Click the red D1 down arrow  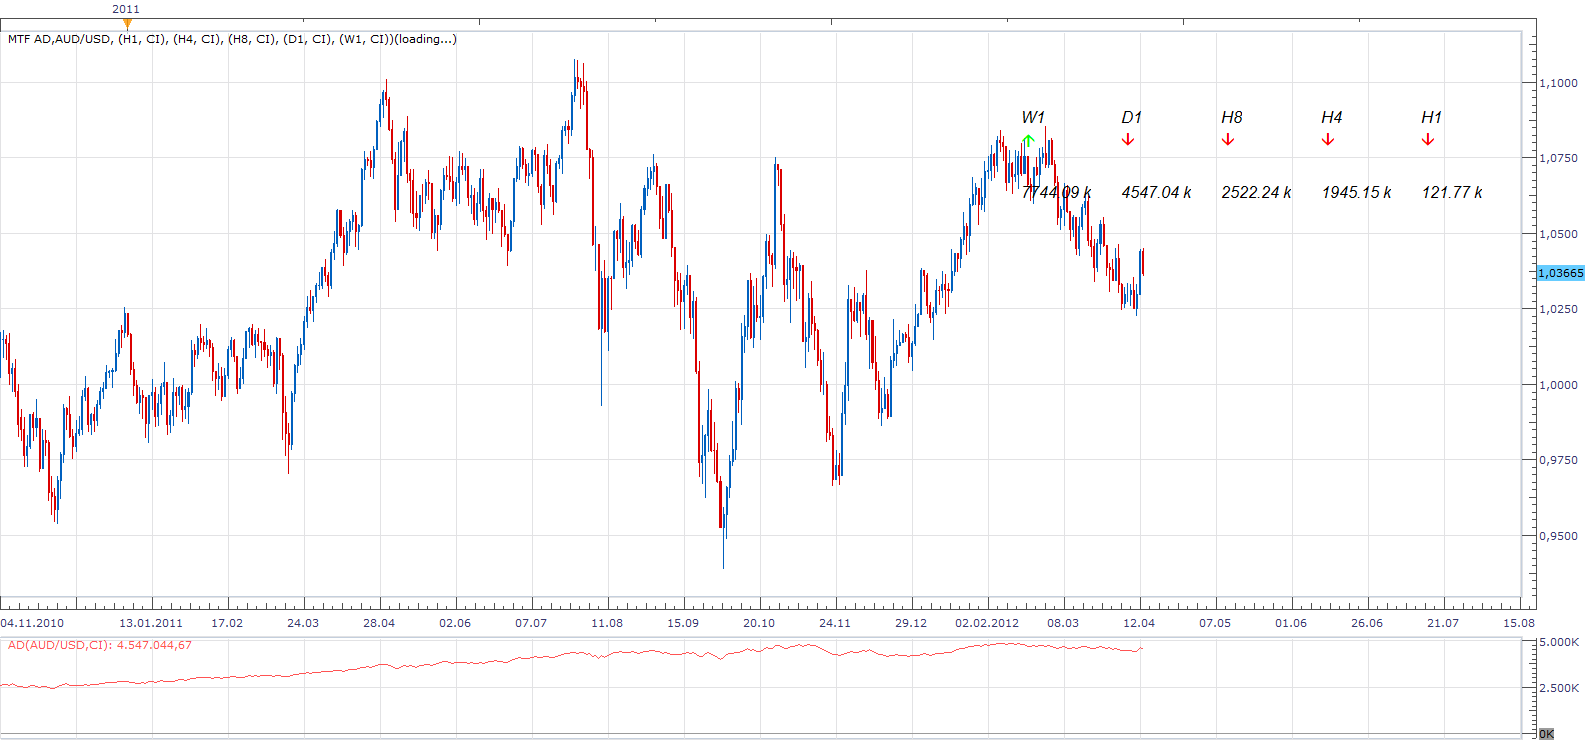click(1128, 140)
